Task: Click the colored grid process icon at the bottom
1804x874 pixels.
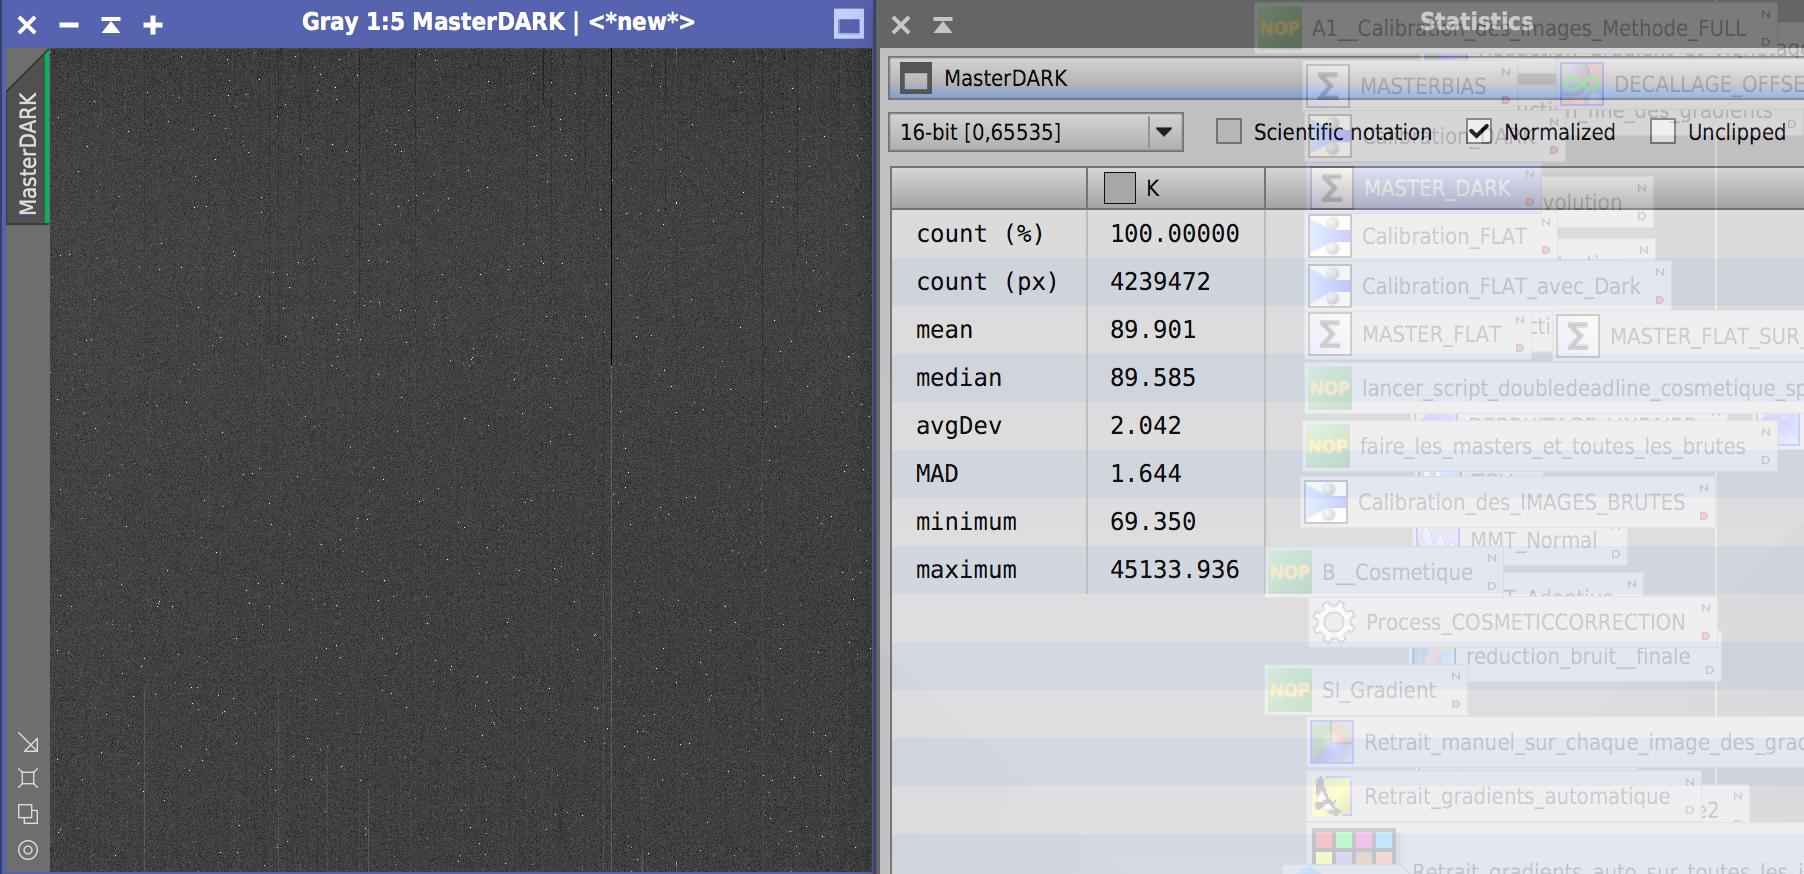Action: (1354, 847)
